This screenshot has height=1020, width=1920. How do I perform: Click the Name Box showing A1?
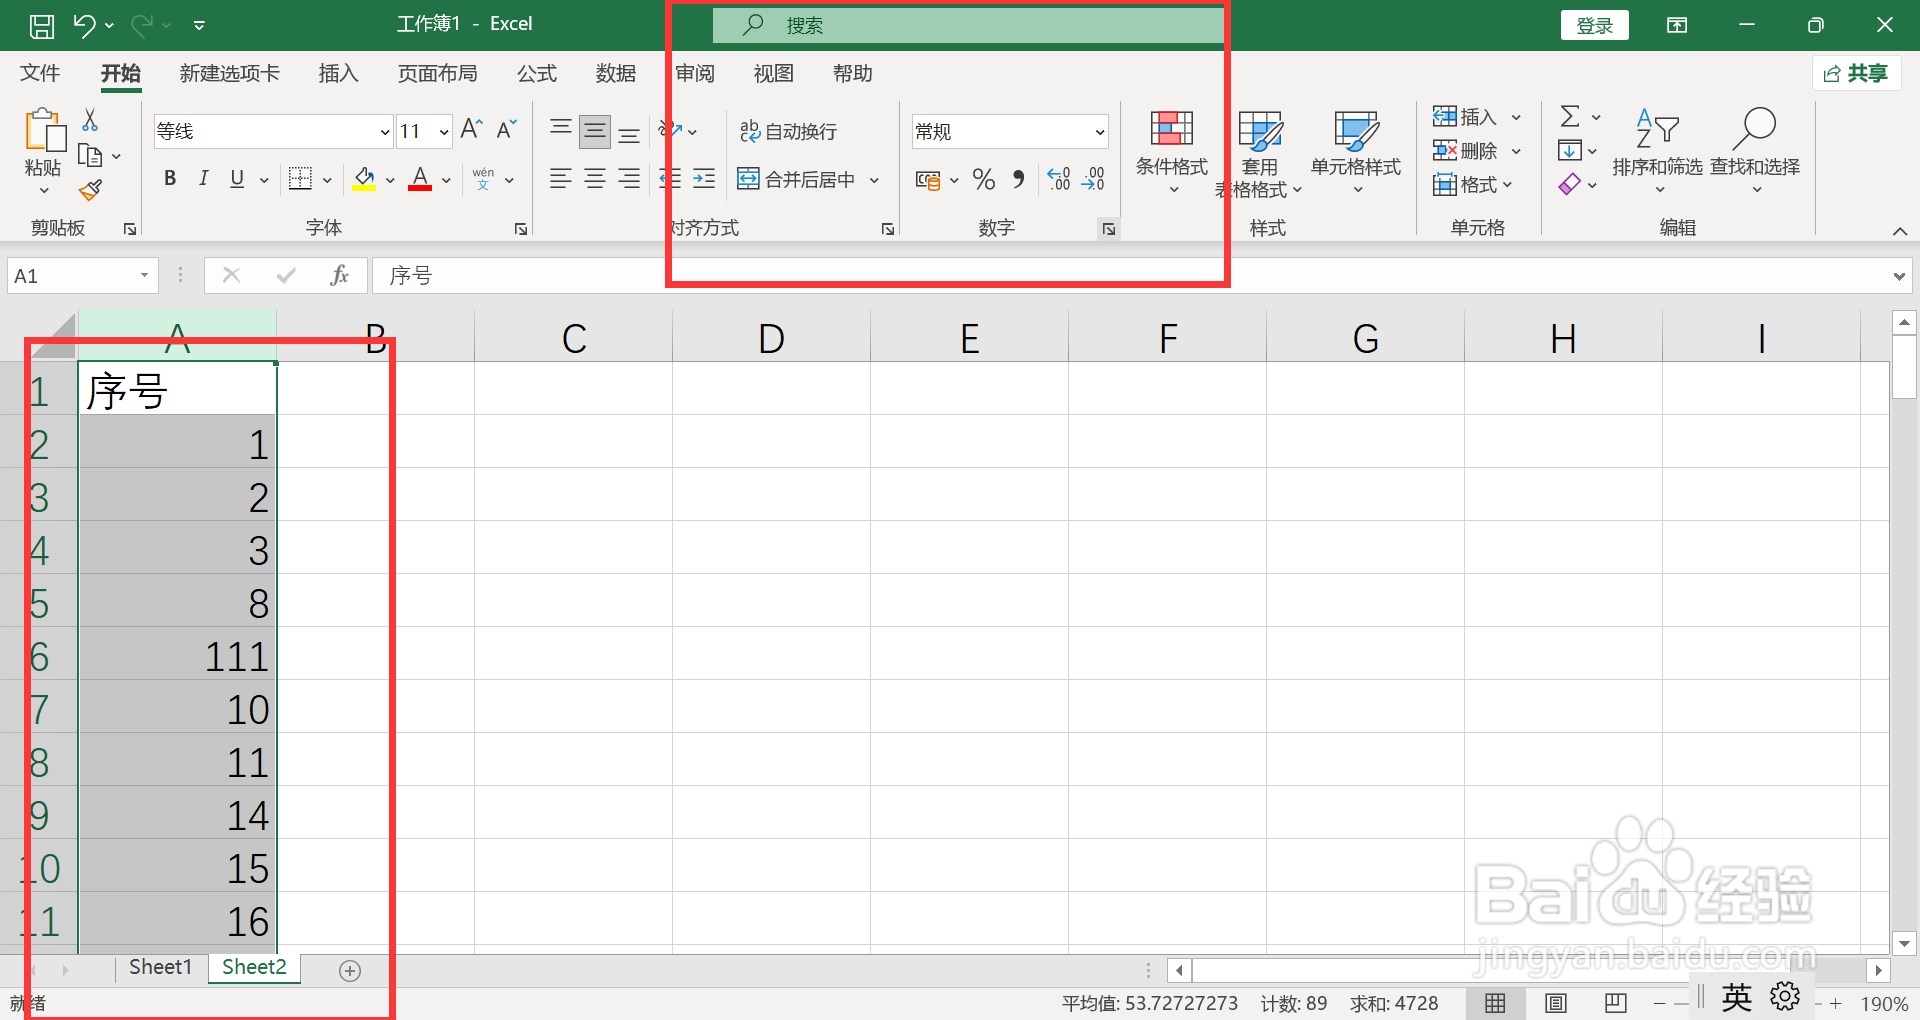point(70,275)
